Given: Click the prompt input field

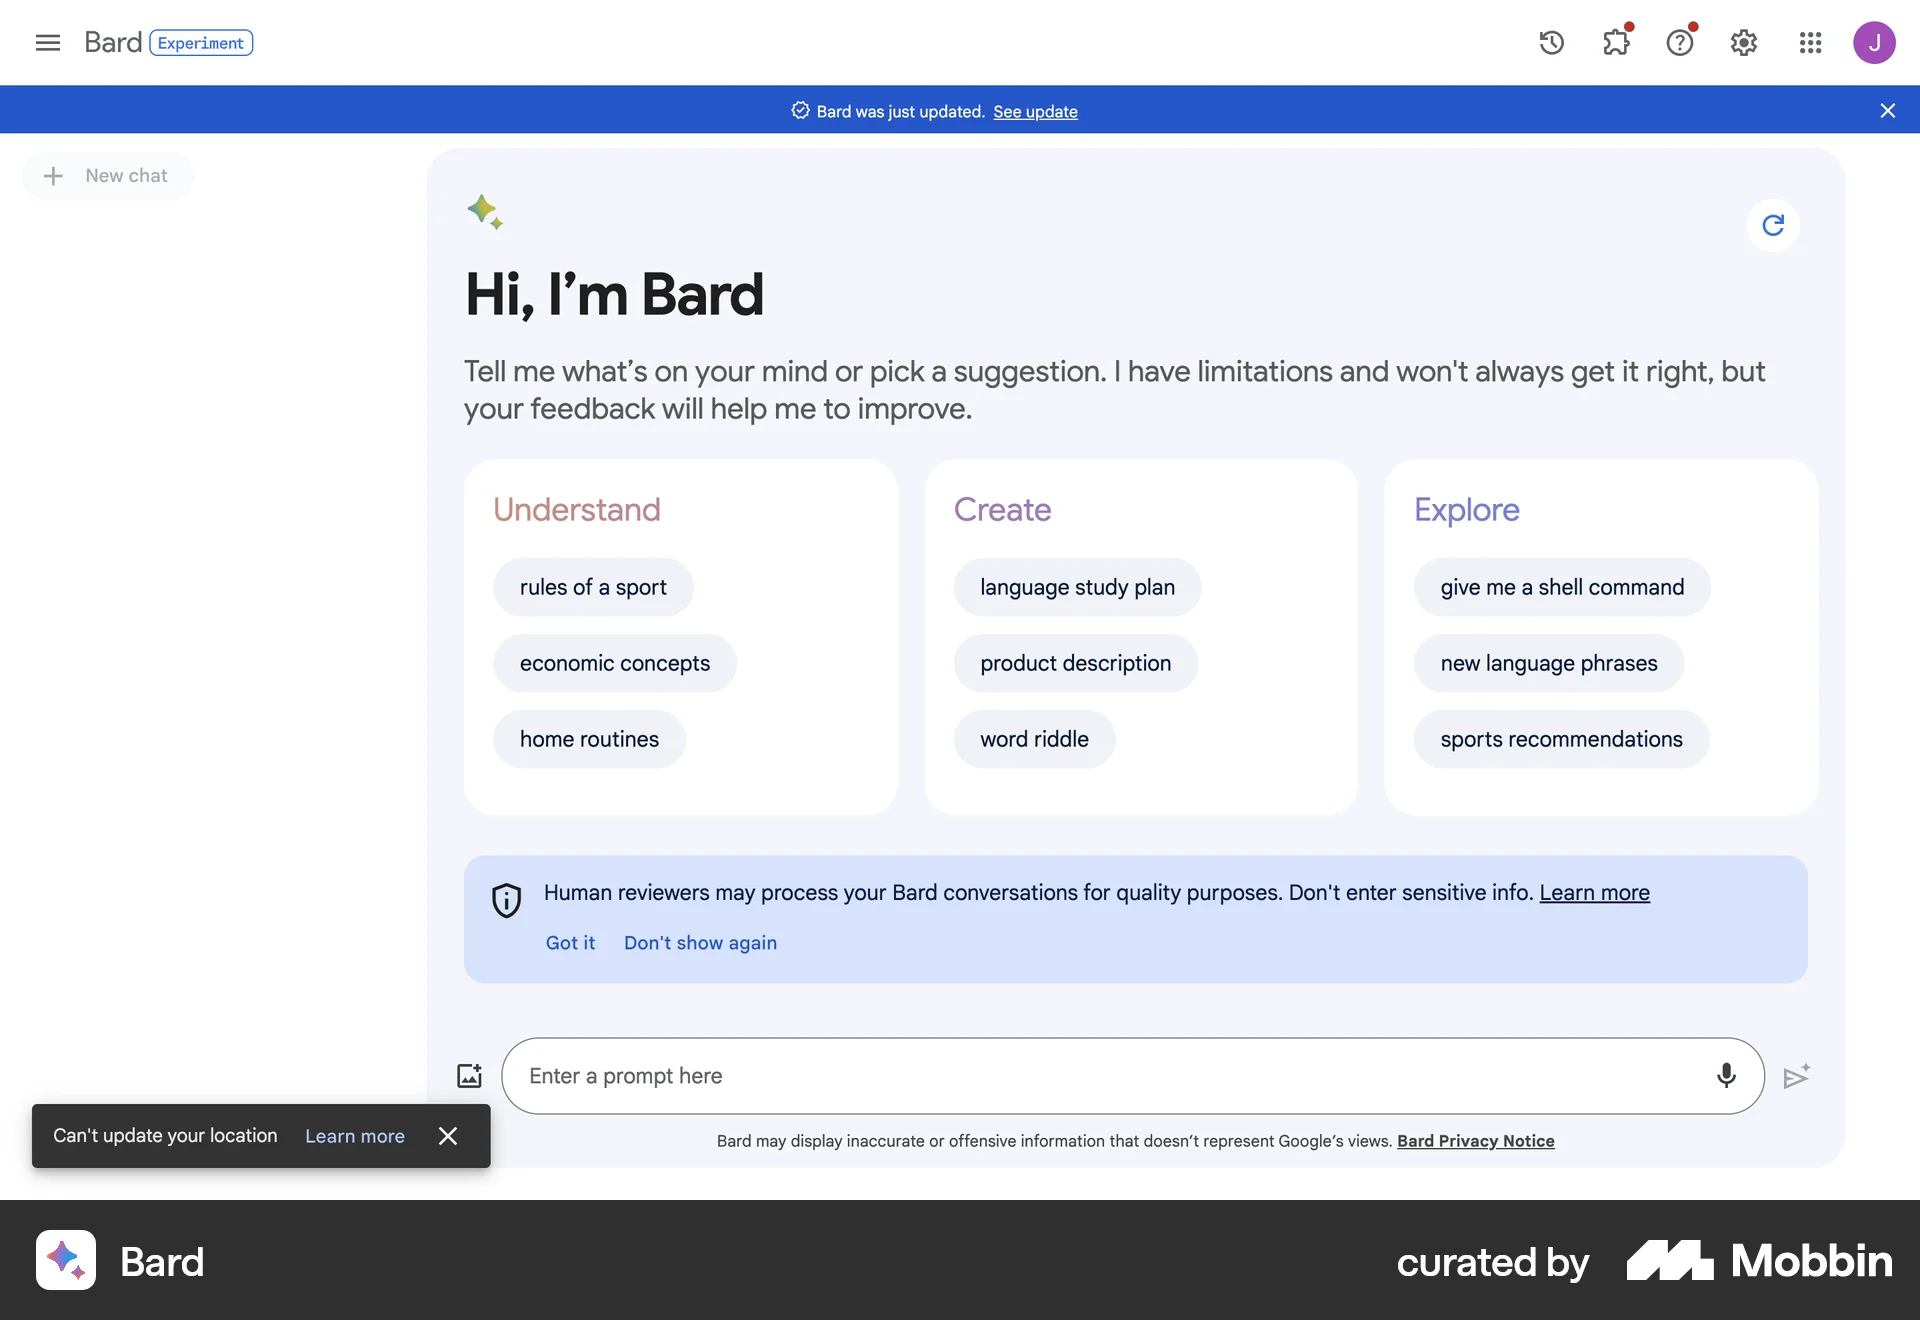Looking at the screenshot, I should click(x=1100, y=1076).
